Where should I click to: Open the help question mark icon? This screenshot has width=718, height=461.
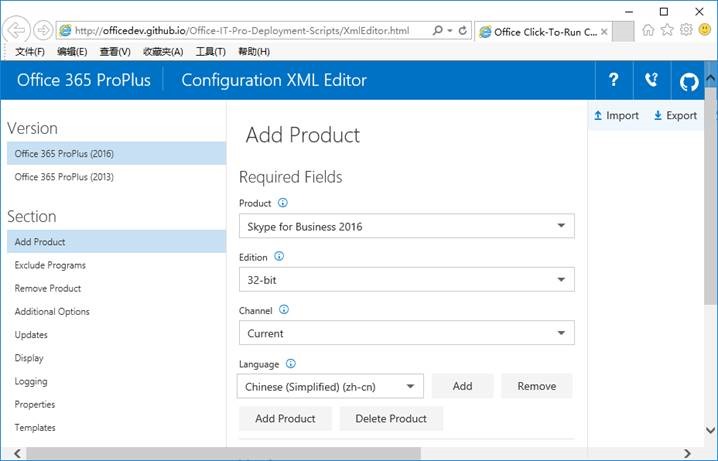click(614, 80)
